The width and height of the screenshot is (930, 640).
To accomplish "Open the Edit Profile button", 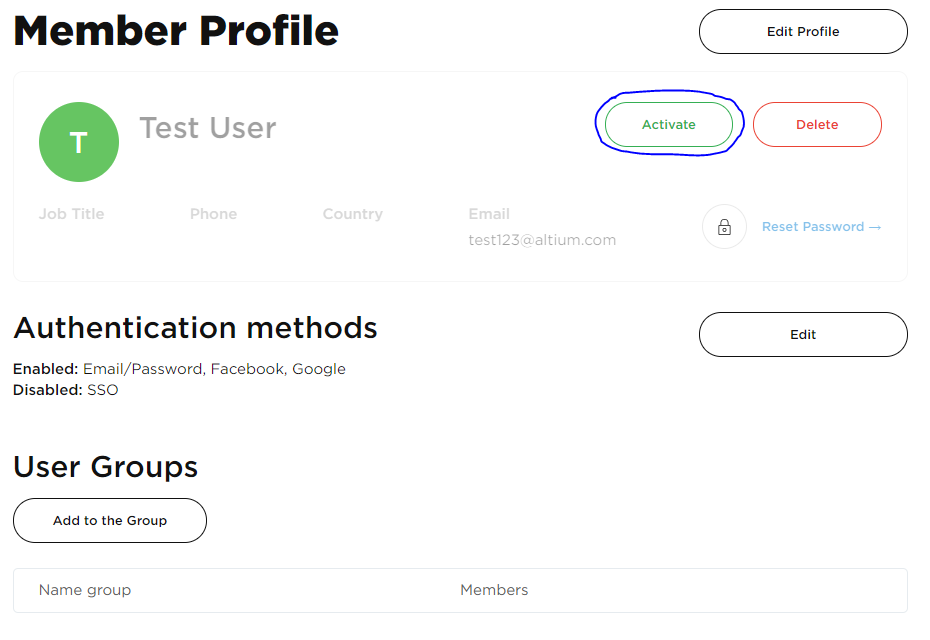I will click(803, 32).
